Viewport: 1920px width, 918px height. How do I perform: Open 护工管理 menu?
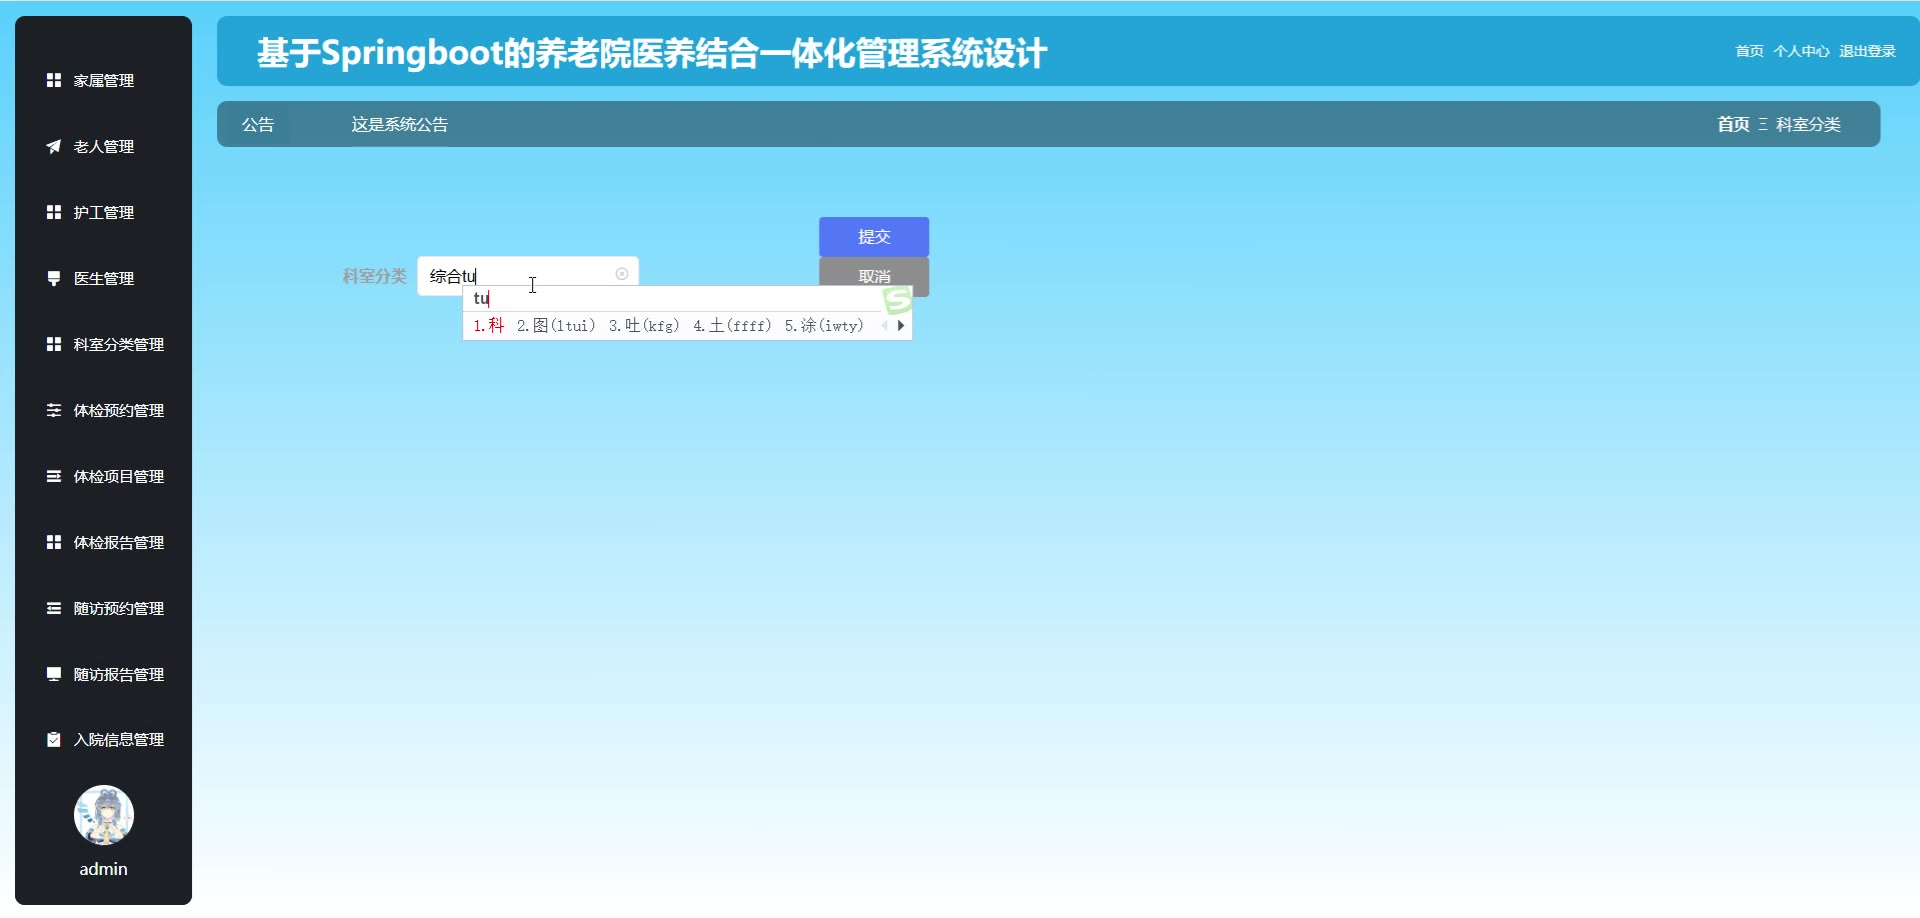pyautogui.click(x=104, y=212)
